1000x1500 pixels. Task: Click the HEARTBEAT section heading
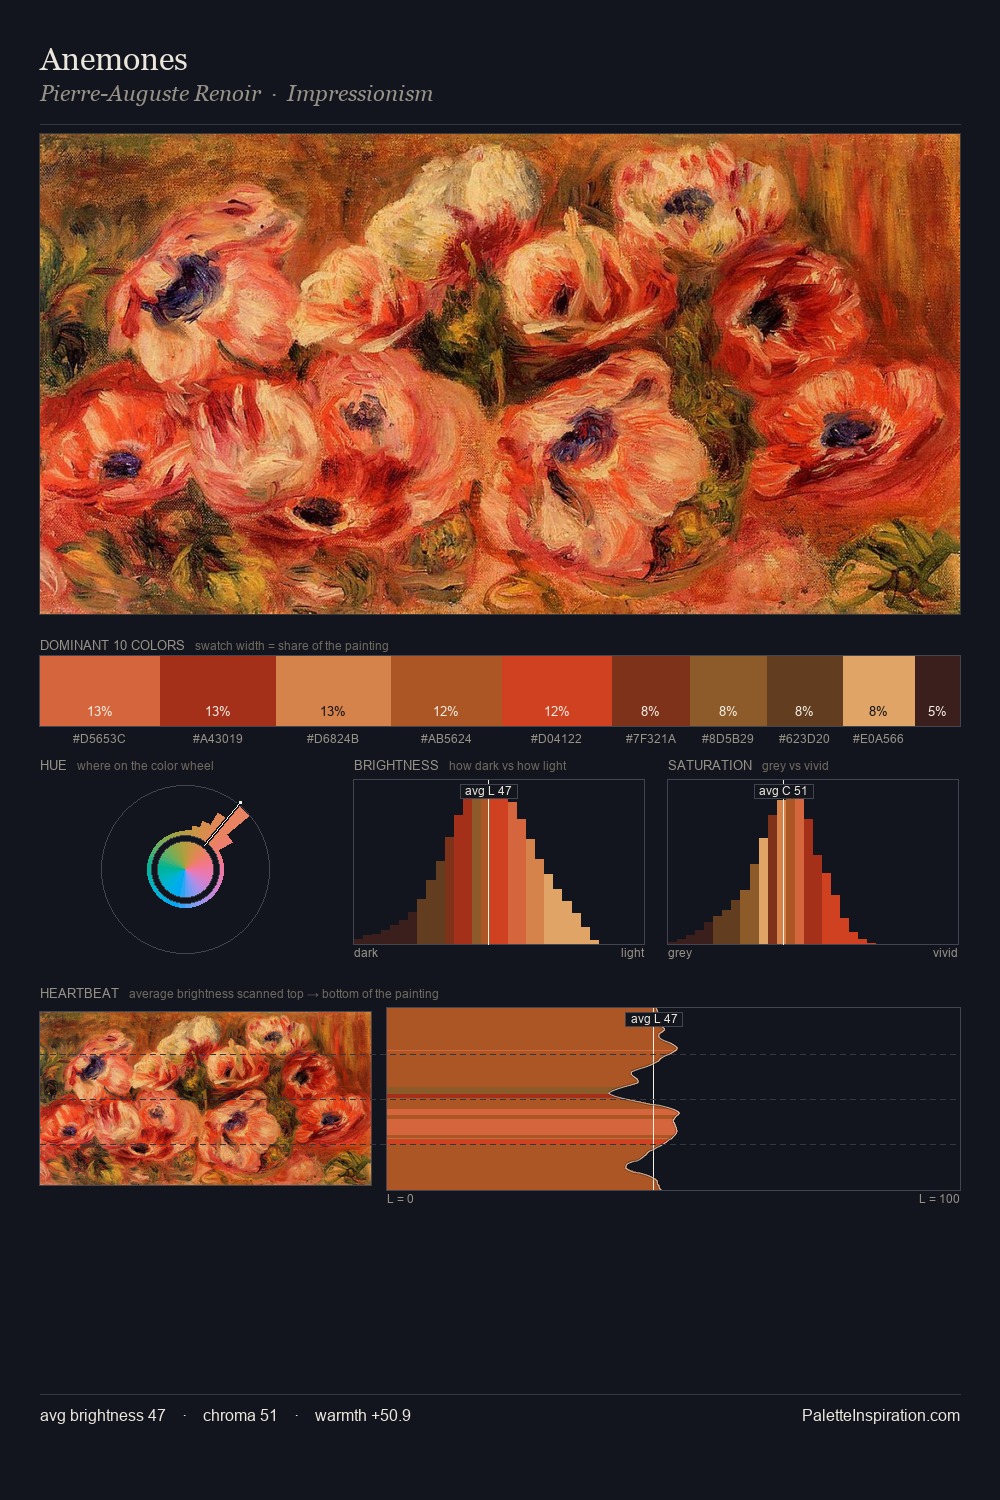click(x=79, y=993)
